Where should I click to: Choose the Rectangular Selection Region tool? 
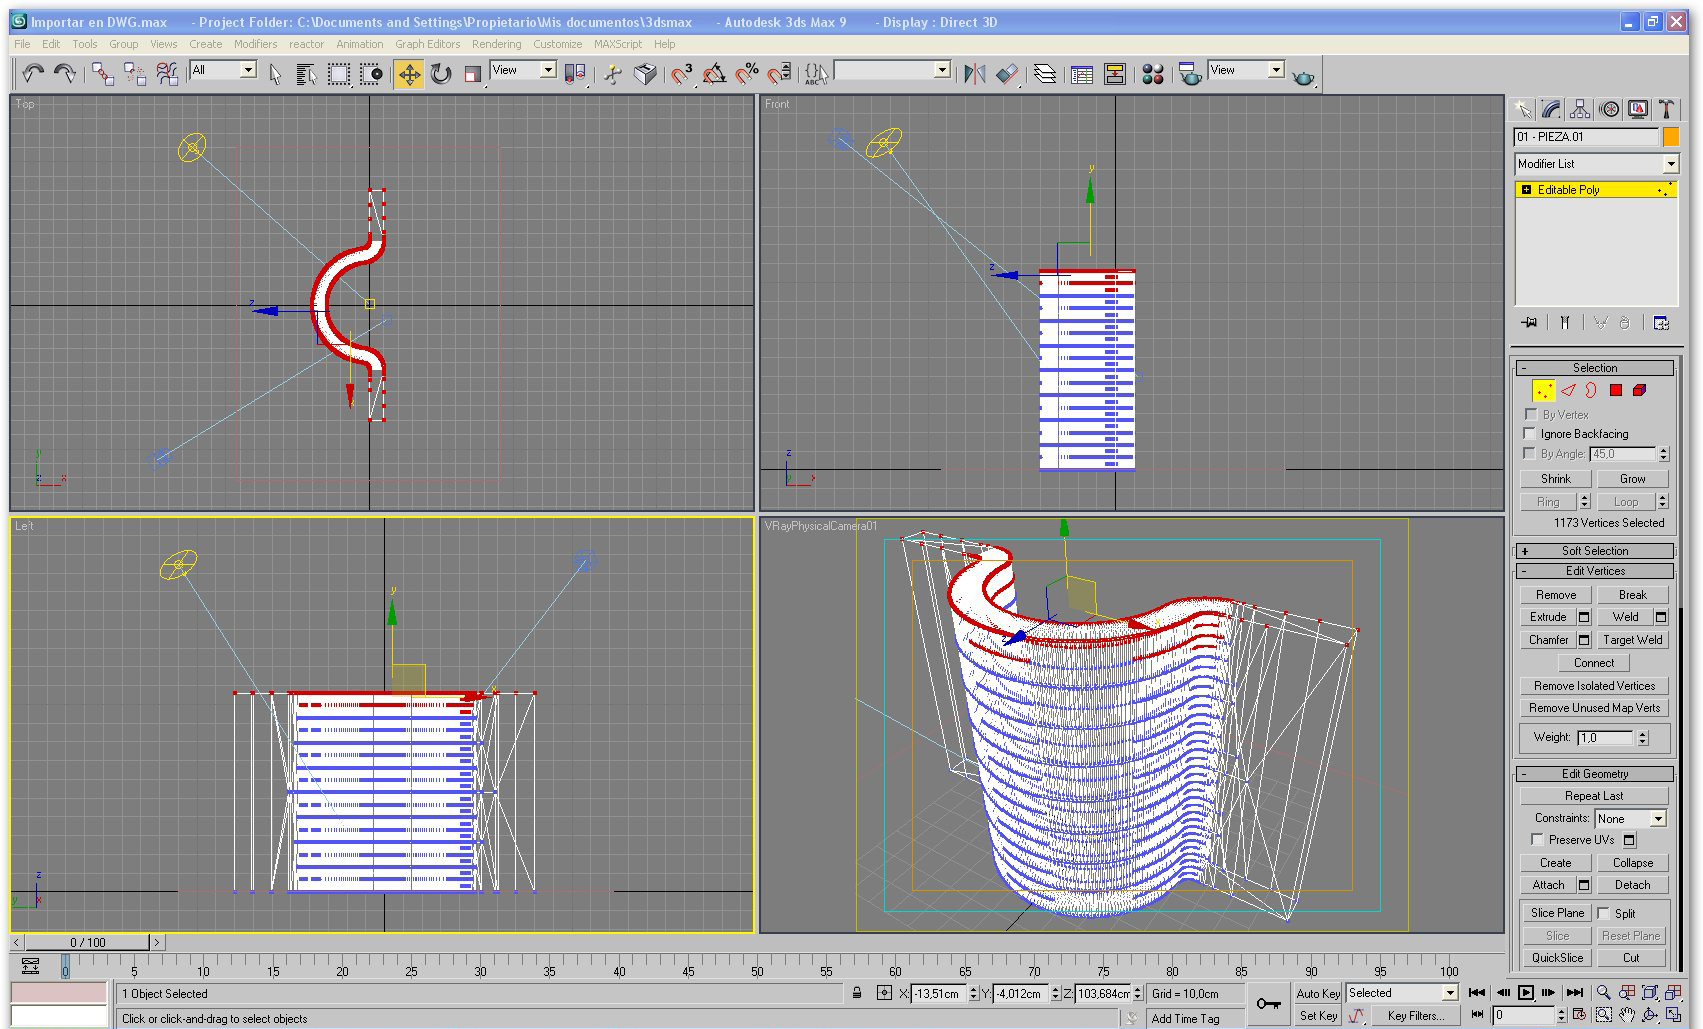point(339,74)
